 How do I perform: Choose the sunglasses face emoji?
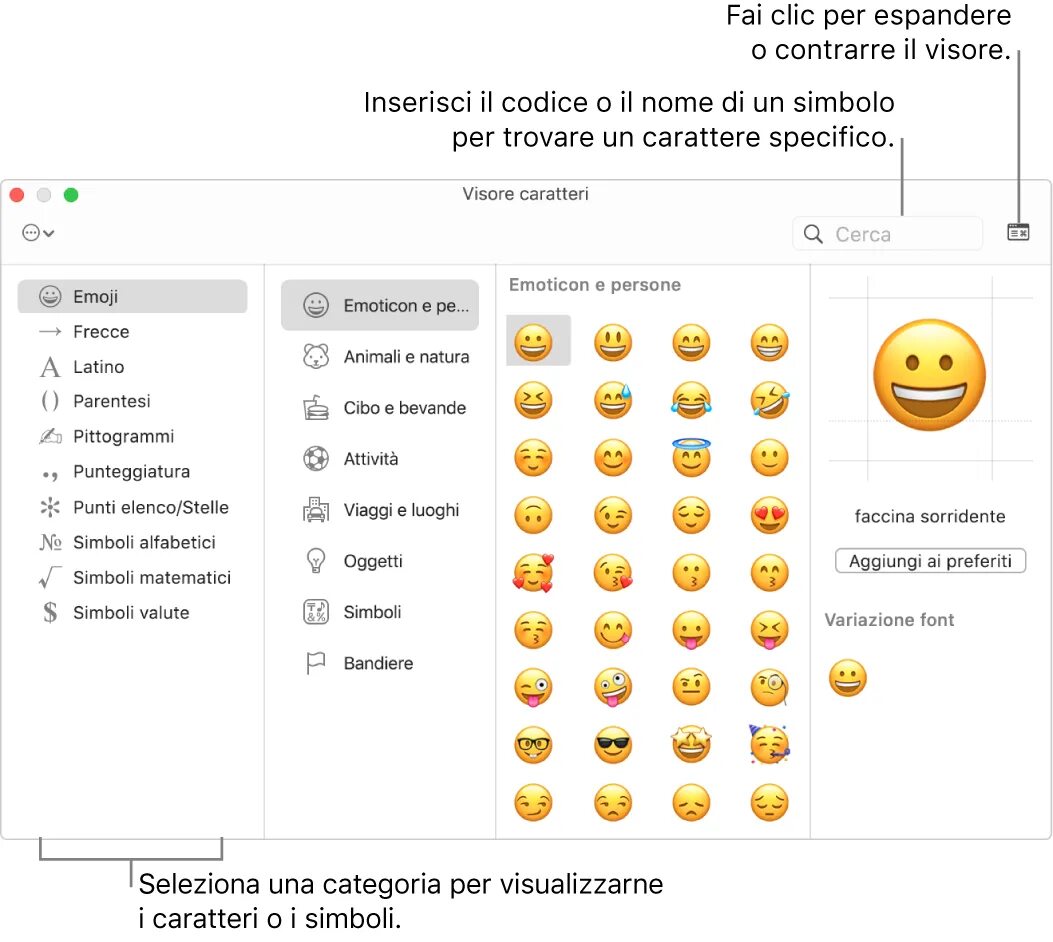(x=613, y=745)
